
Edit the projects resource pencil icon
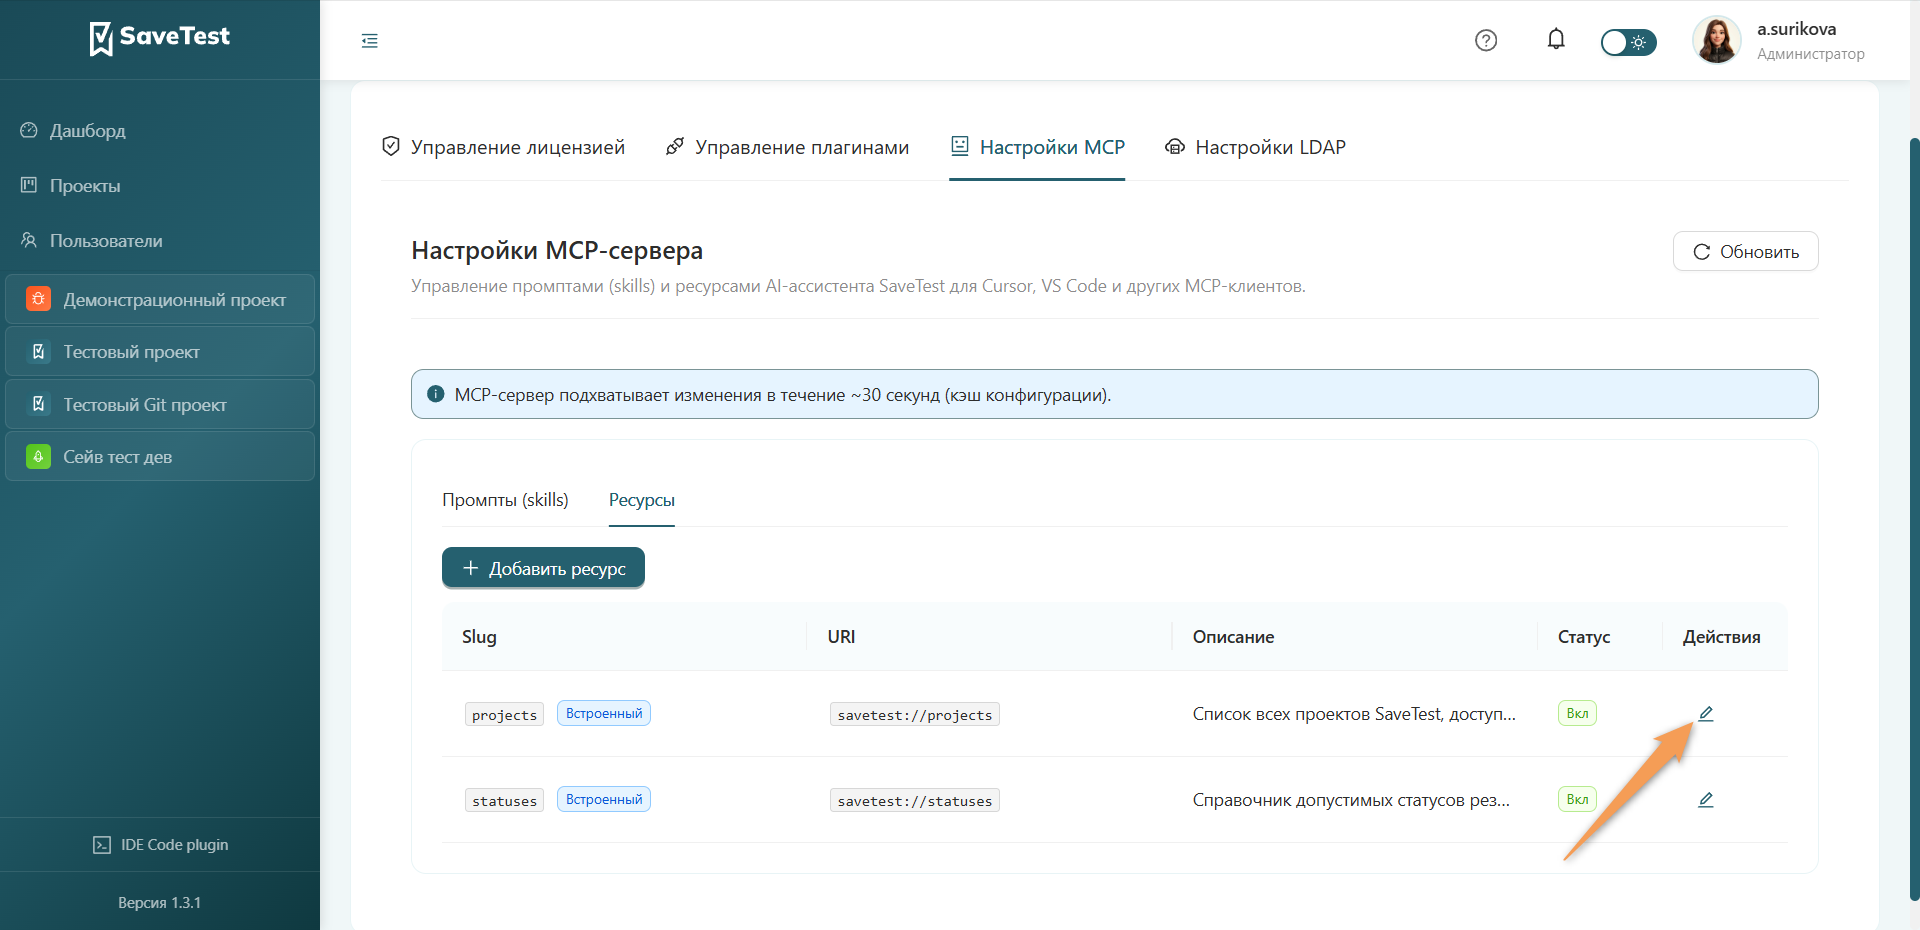(1706, 714)
